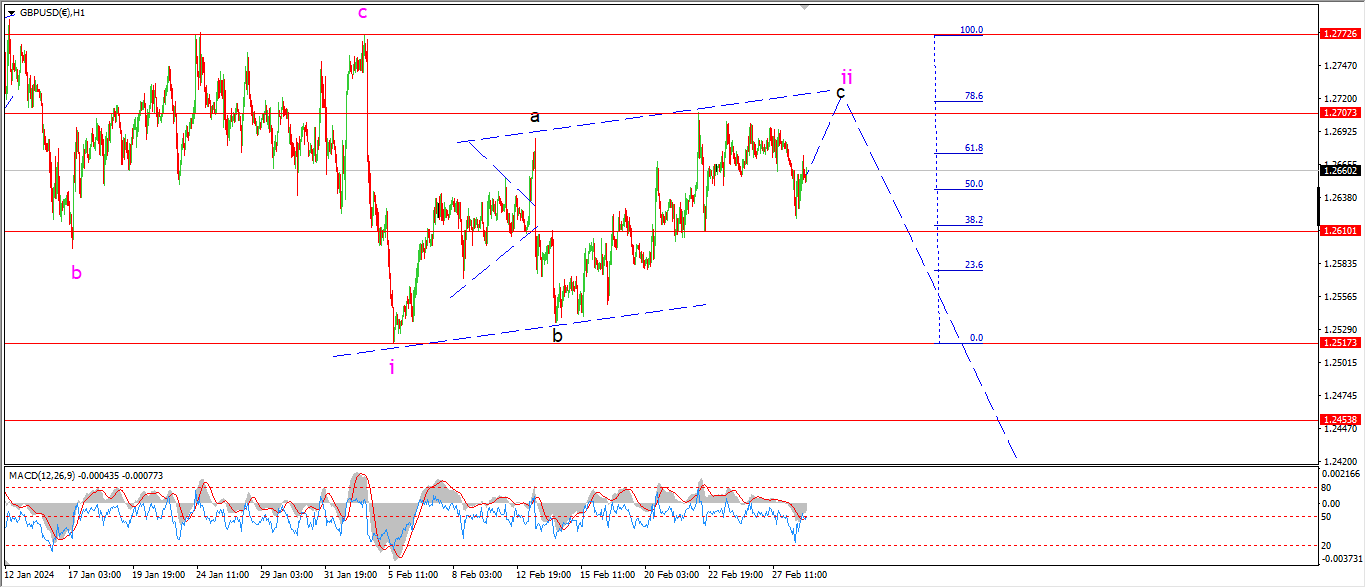
Task: Select the 1.26101 red price label
Action: (1340, 231)
